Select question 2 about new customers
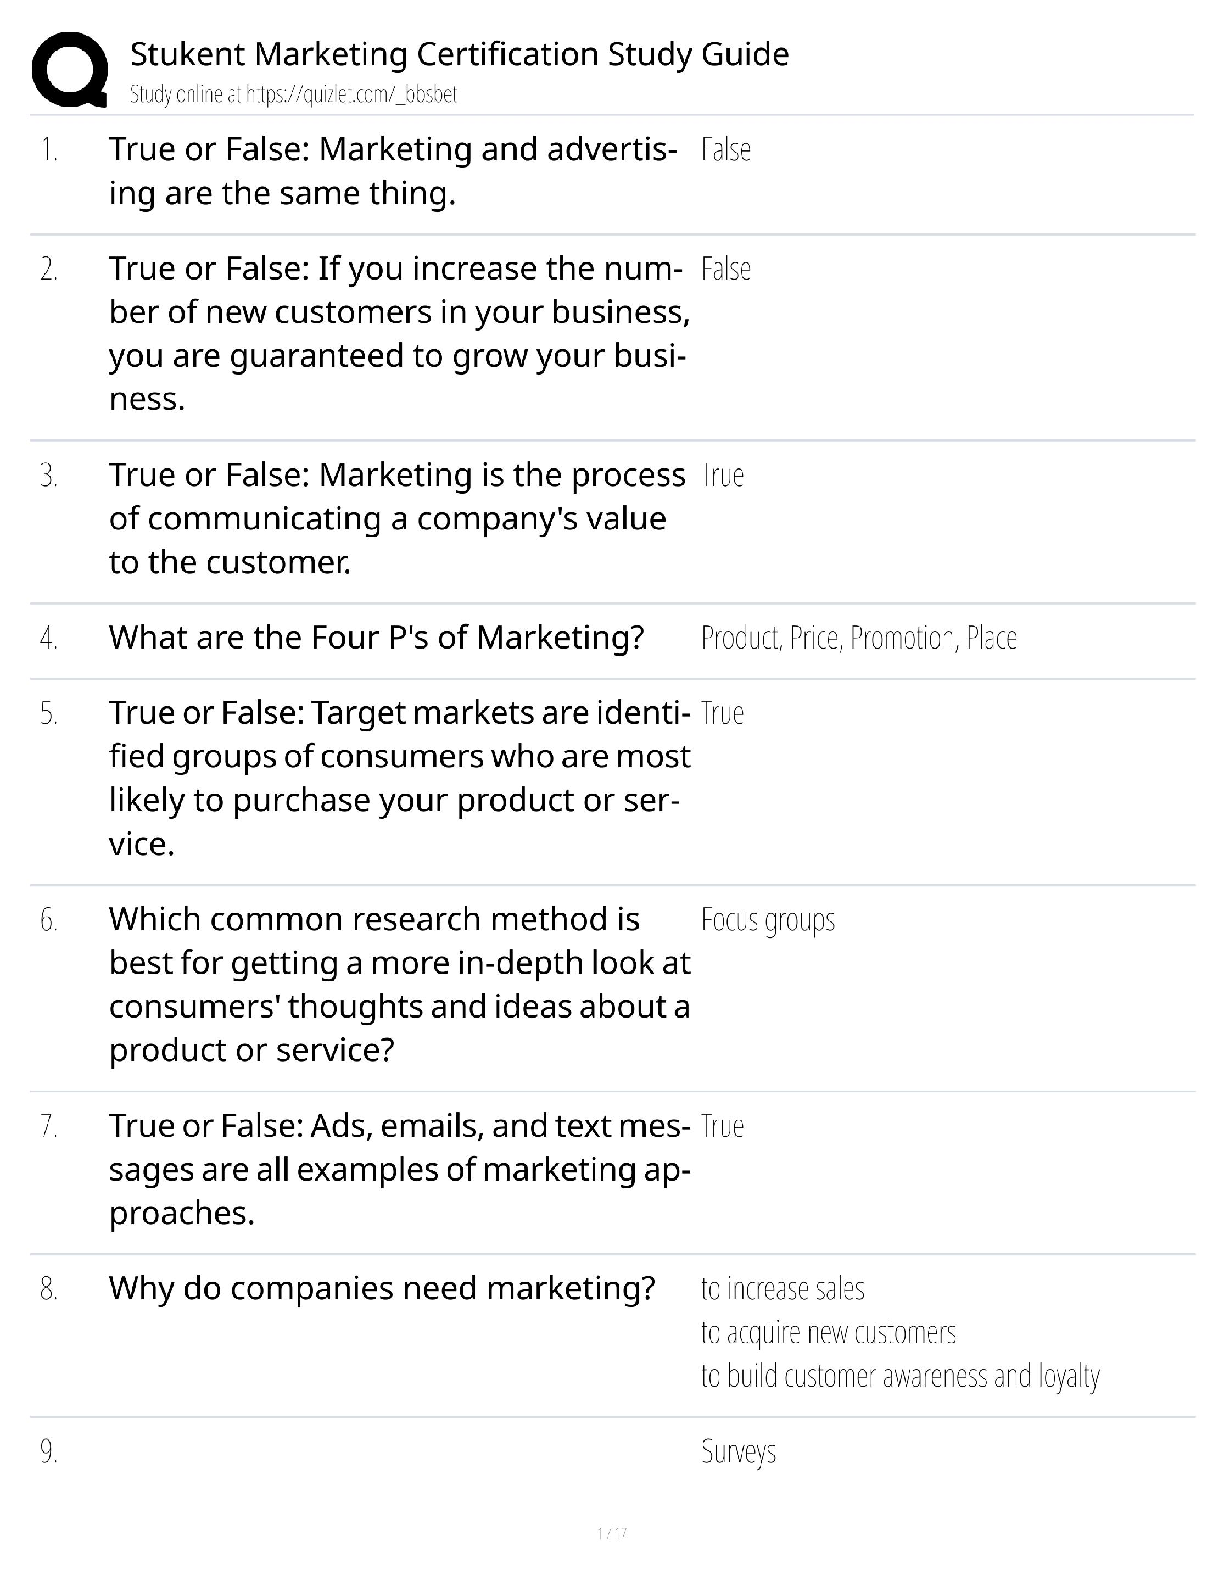The image size is (1224, 1584). click(399, 334)
